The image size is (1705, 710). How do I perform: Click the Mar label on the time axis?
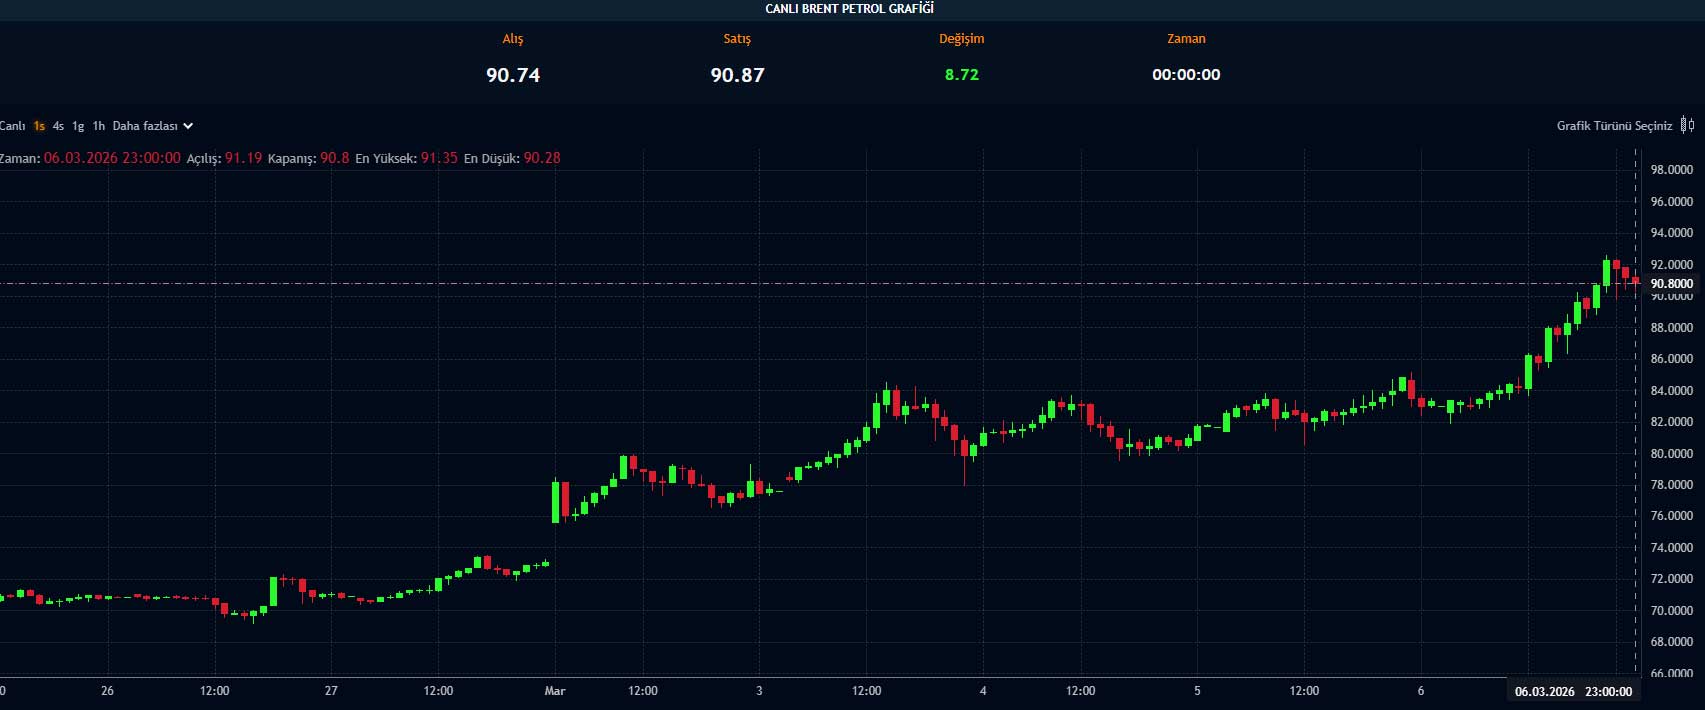[555, 691]
